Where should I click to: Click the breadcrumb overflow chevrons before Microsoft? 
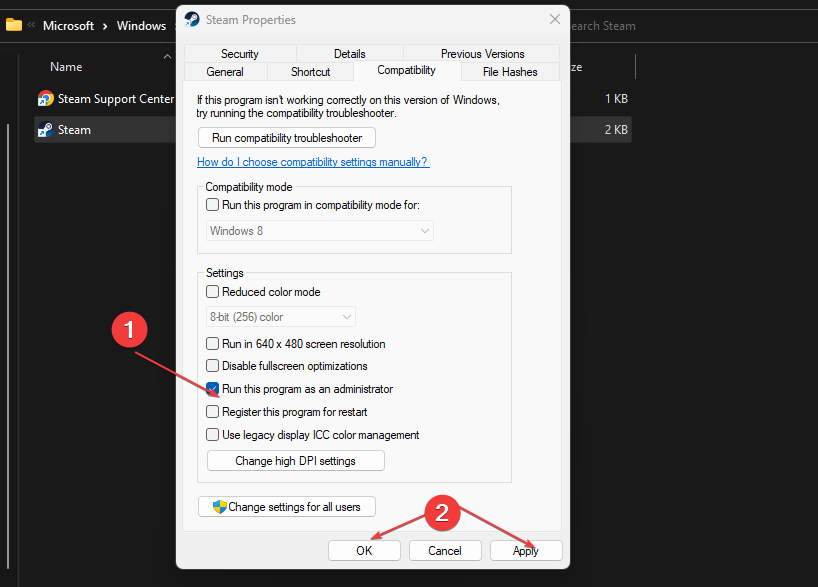click(31, 25)
